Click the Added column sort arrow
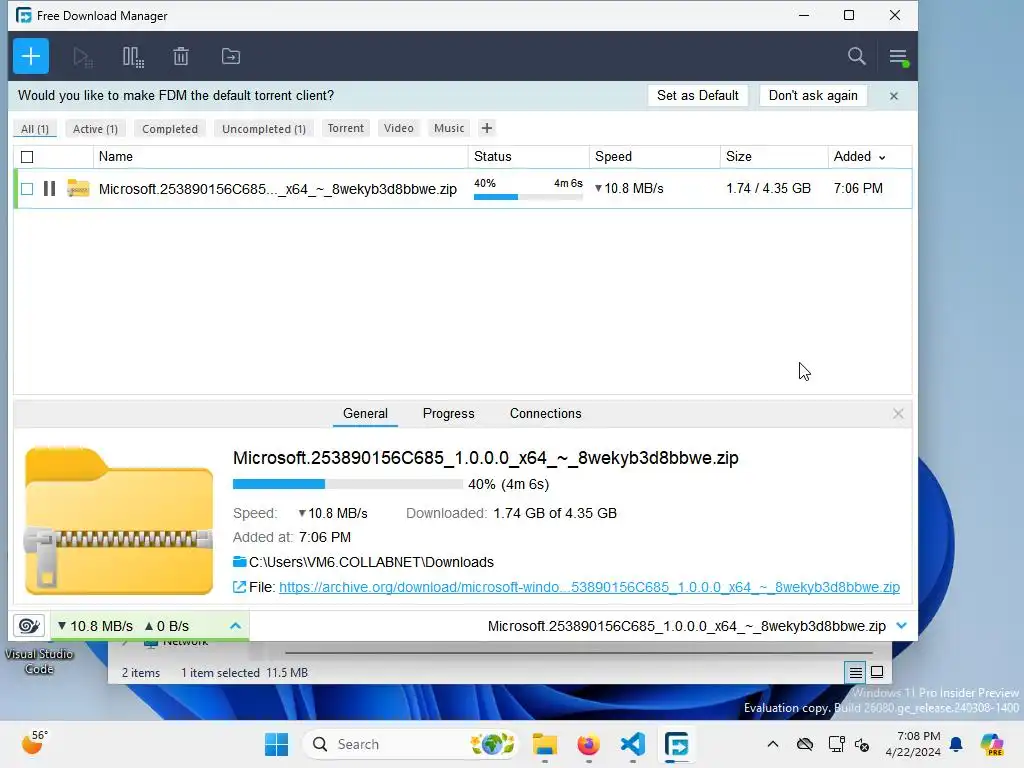 882,157
